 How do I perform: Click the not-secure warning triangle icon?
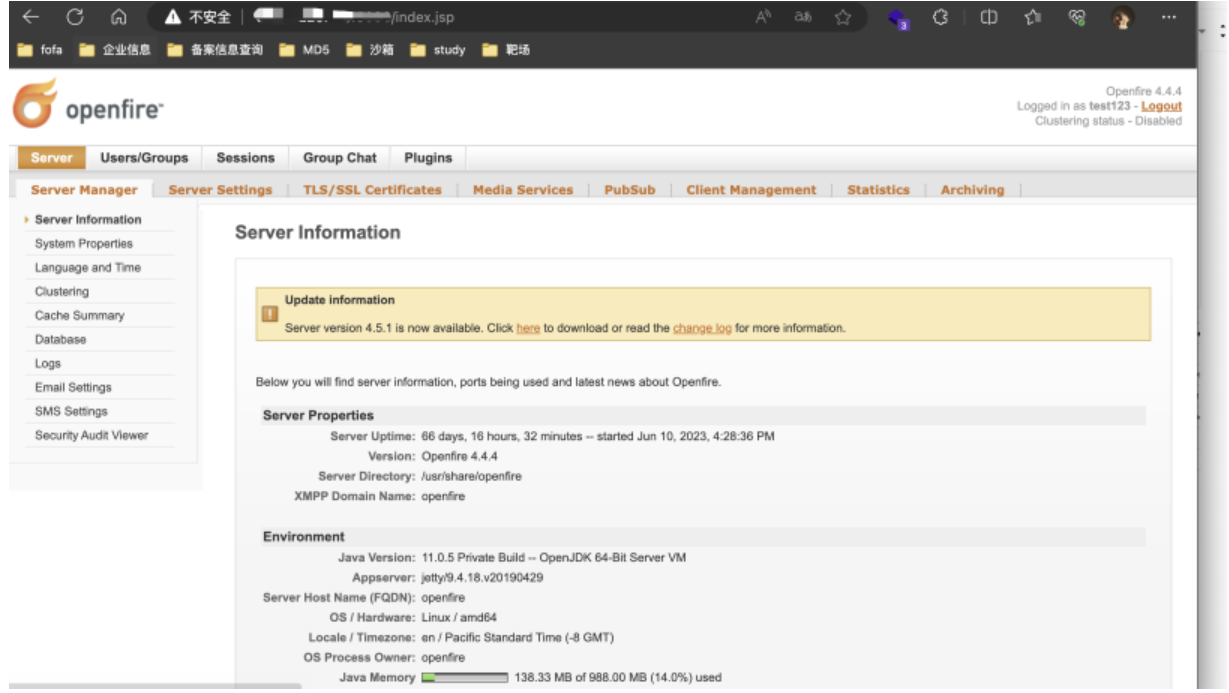pyautogui.click(x=173, y=17)
